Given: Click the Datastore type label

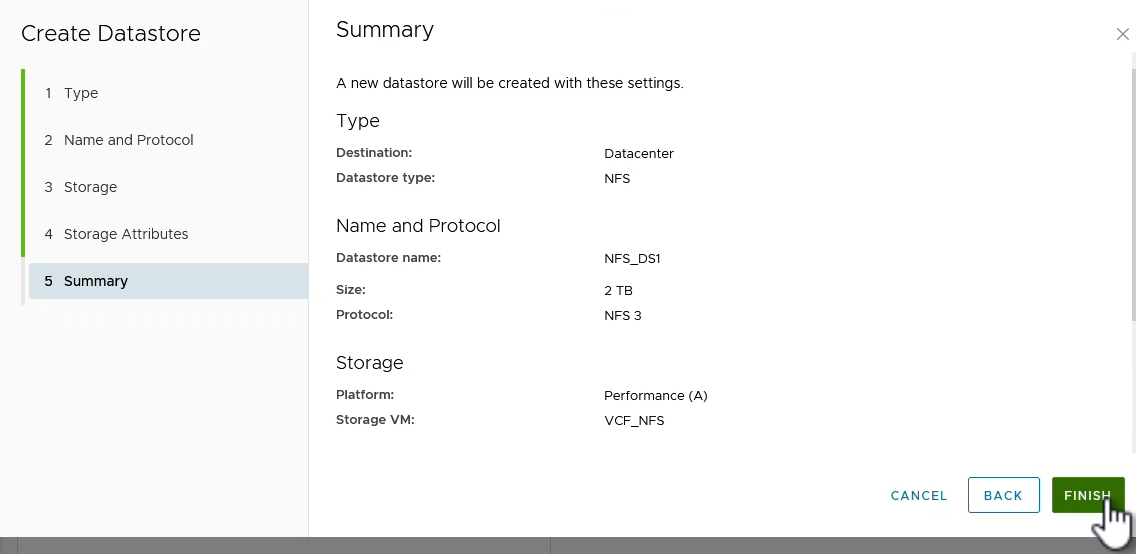Looking at the screenshot, I should pos(385,178).
